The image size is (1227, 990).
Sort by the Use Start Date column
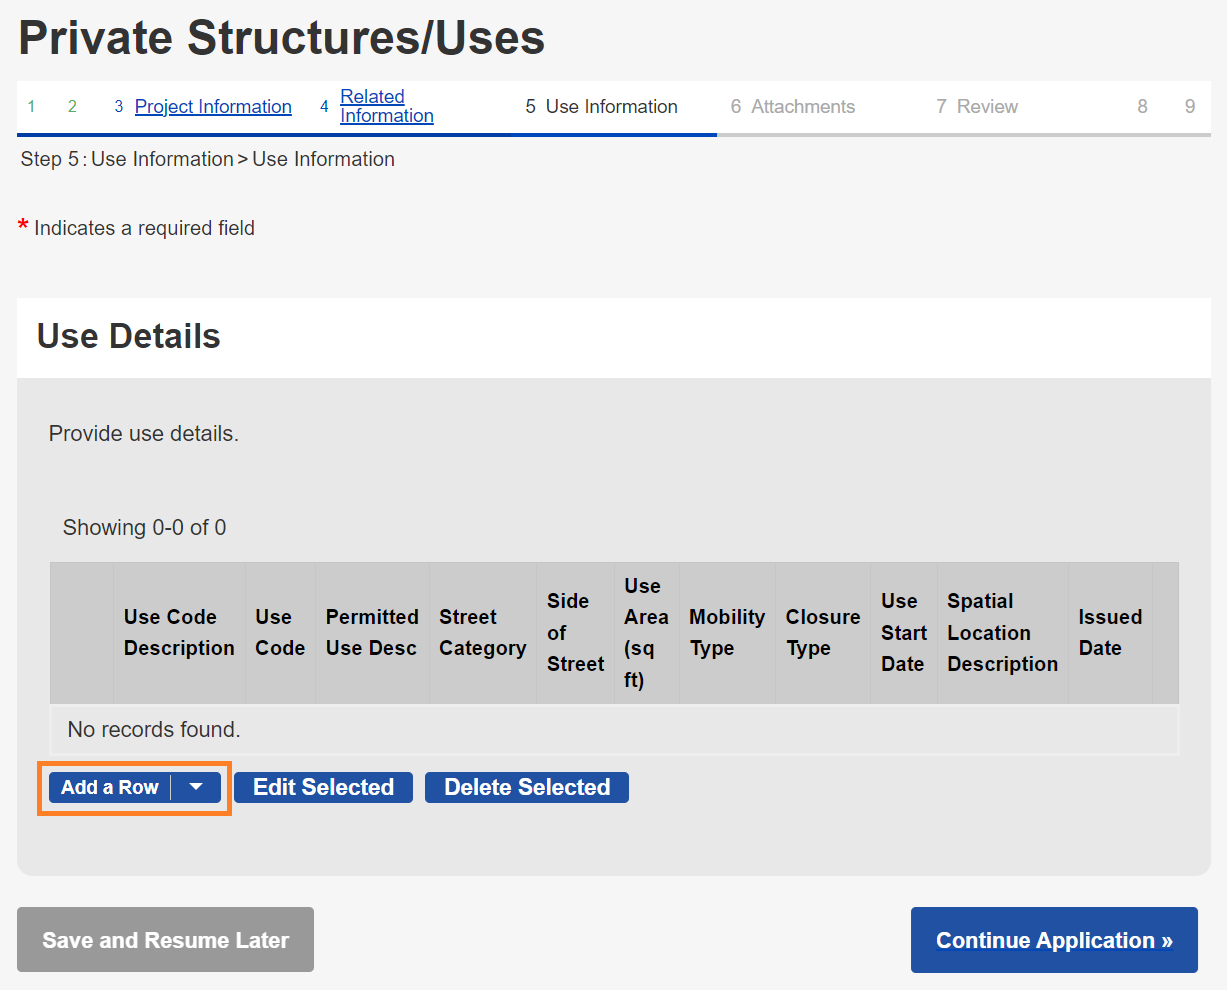(x=903, y=633)
